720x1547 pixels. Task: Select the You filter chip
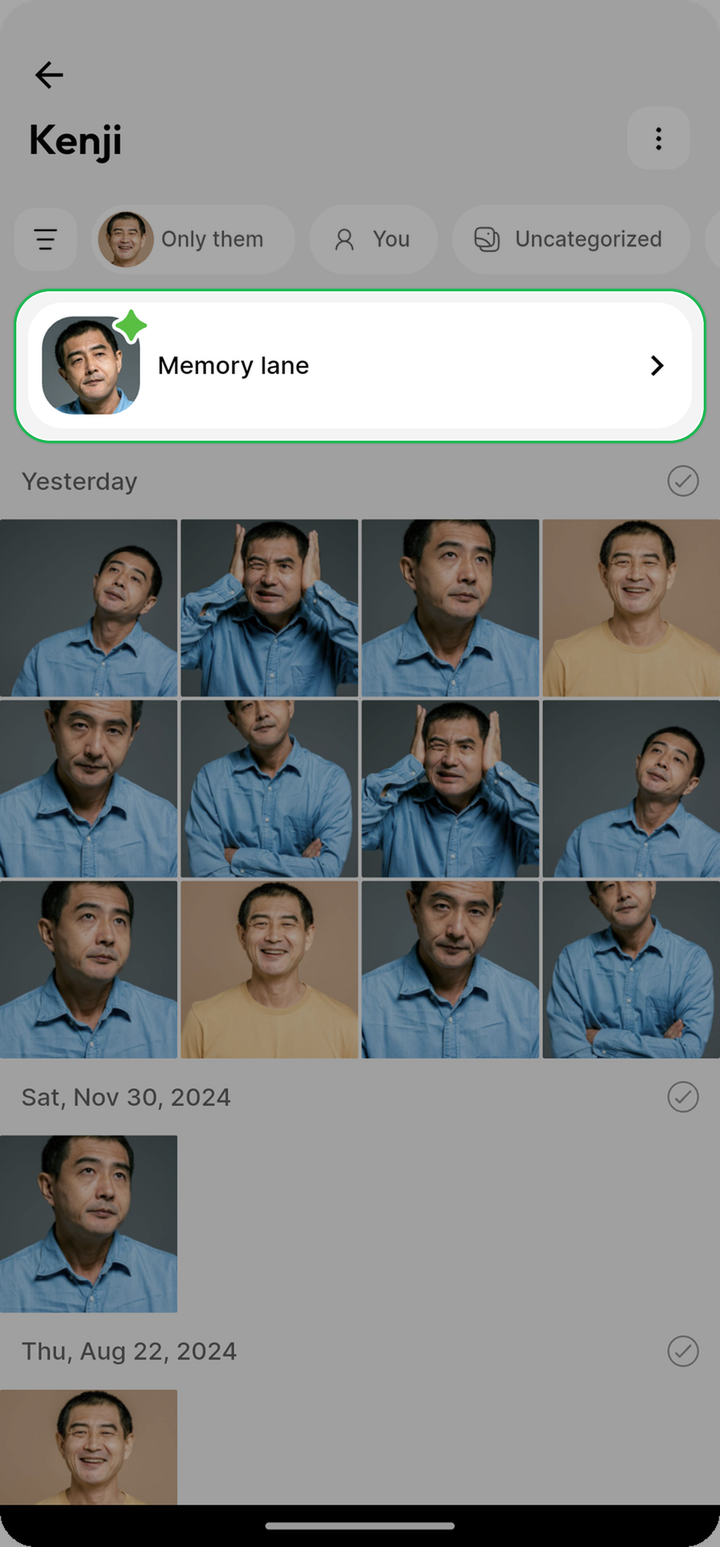point(373,239)
